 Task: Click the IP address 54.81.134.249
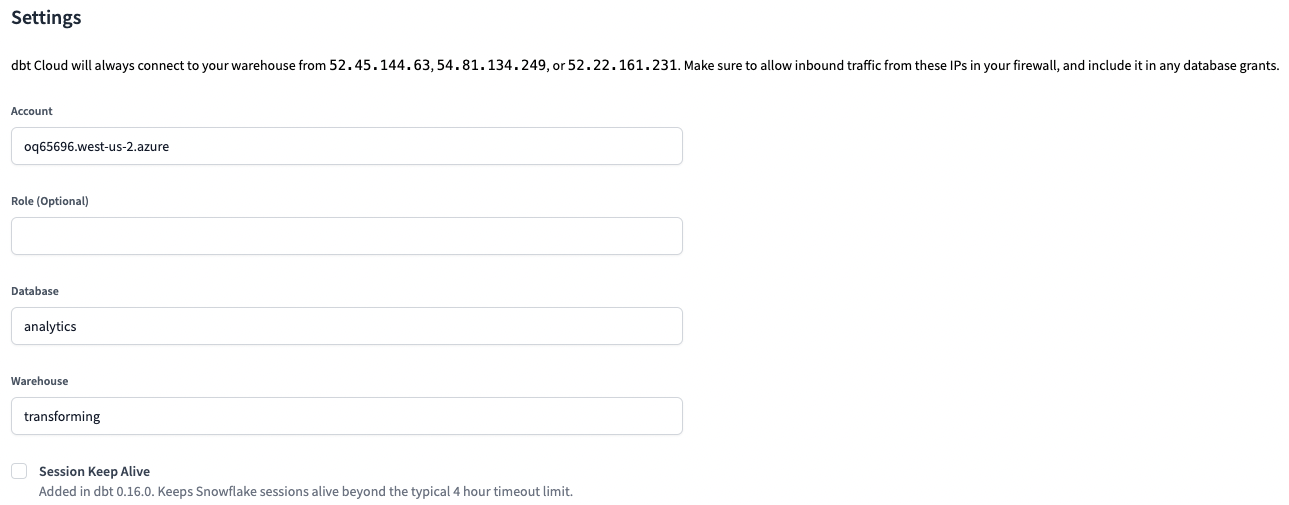tap(492, 66)
